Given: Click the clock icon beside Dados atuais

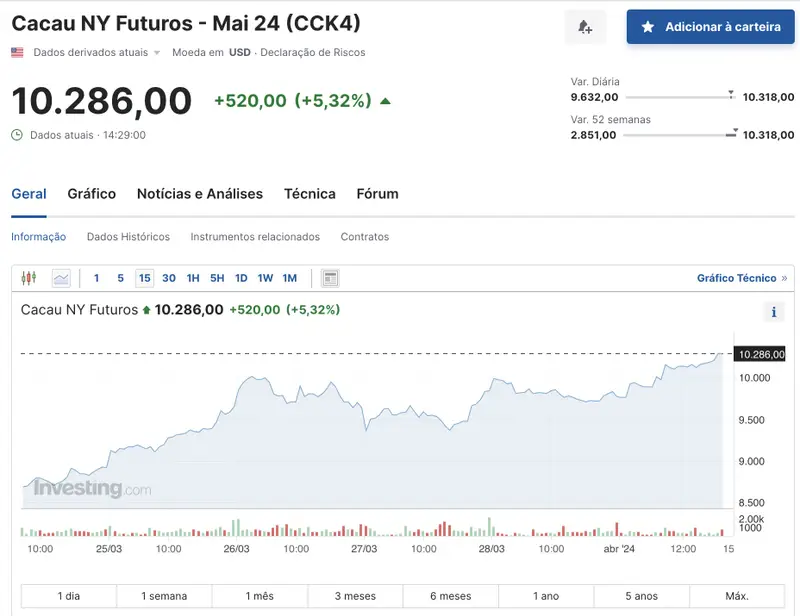Looking at the screenshot, I should (17, 135).
